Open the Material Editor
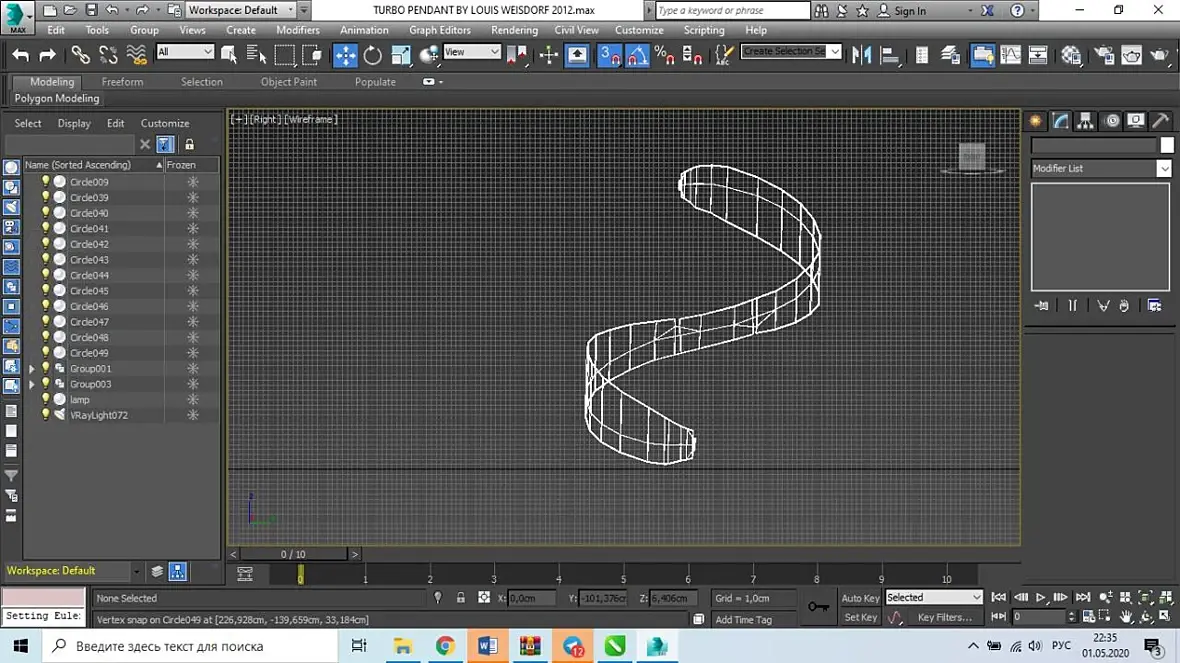The image size is (1180, 663). [1071, 55]
